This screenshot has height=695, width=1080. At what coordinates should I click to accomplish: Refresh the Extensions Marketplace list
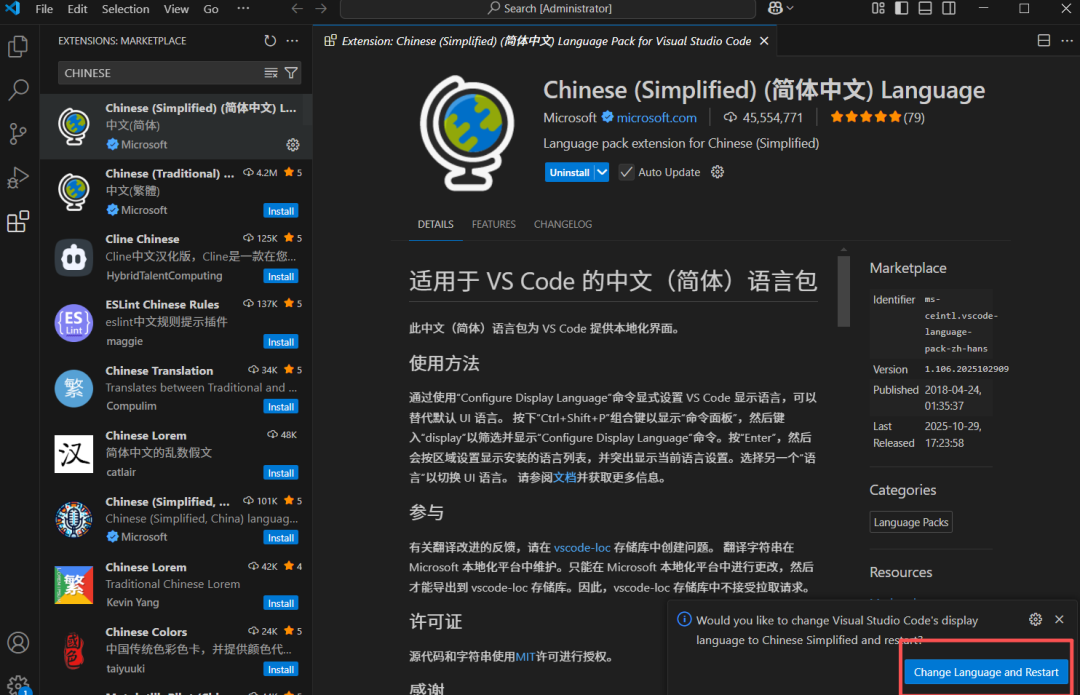point(269,40)
